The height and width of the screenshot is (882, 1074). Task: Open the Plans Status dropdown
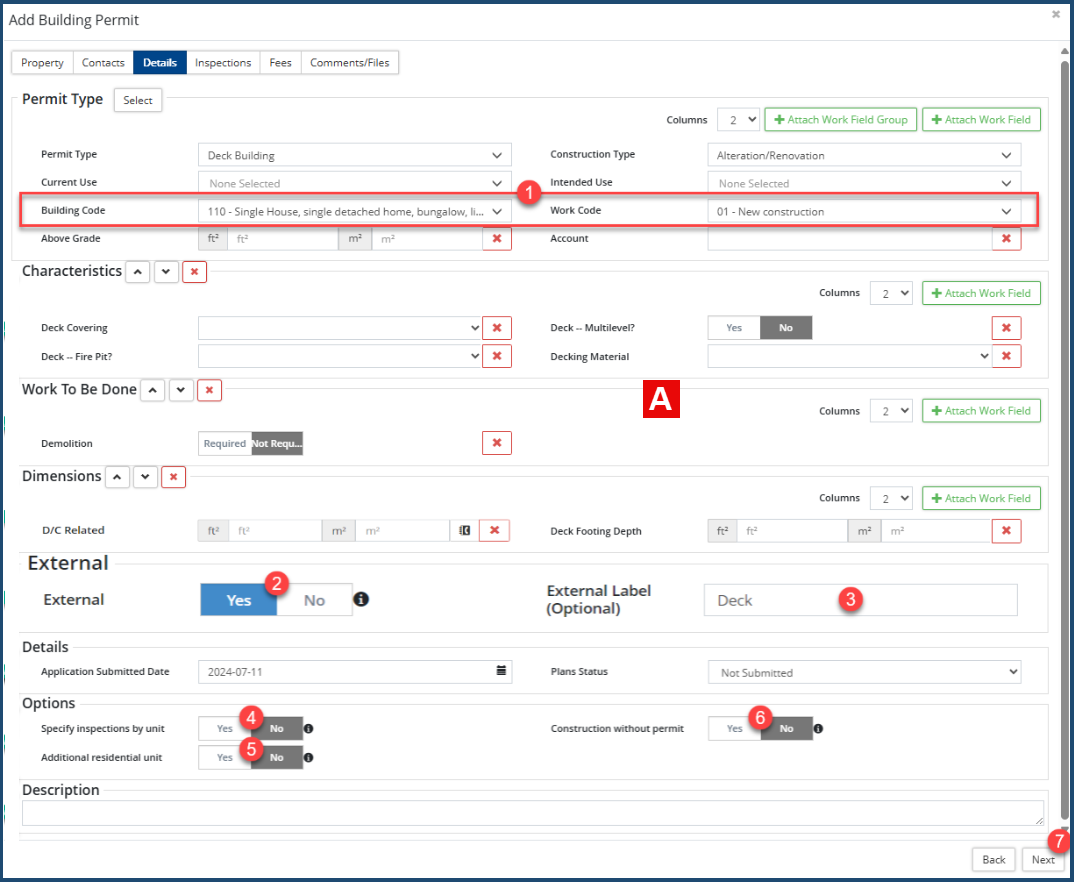point(864,672)
